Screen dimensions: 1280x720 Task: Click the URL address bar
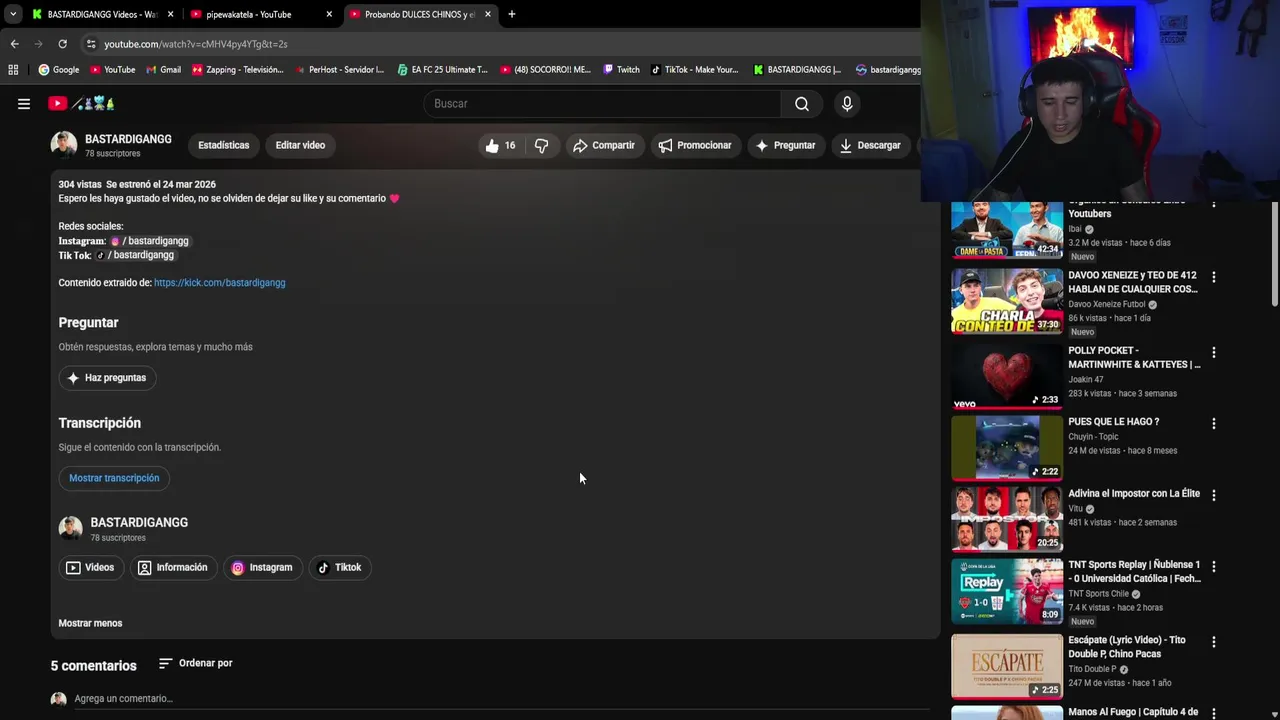500,44
